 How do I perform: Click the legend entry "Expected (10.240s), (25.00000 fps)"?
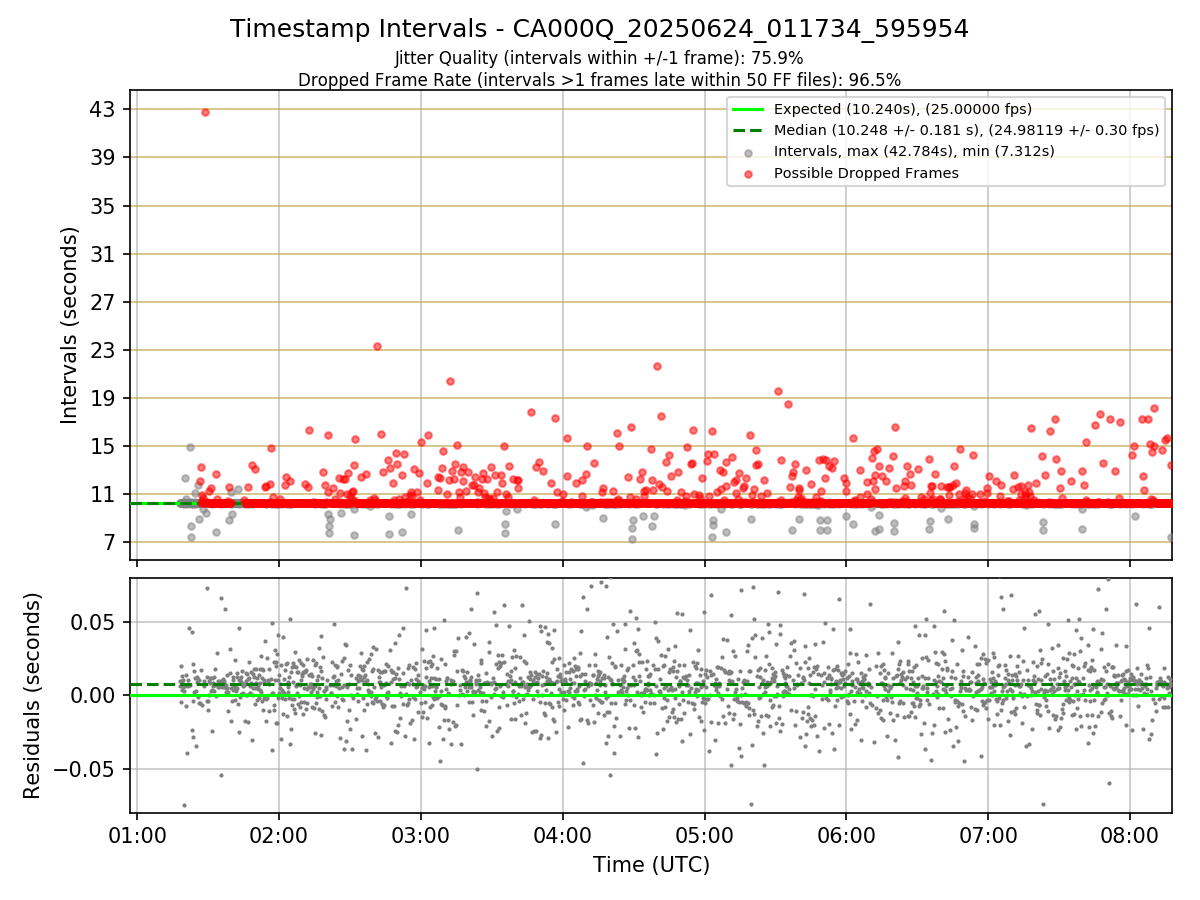coord(903,109)
